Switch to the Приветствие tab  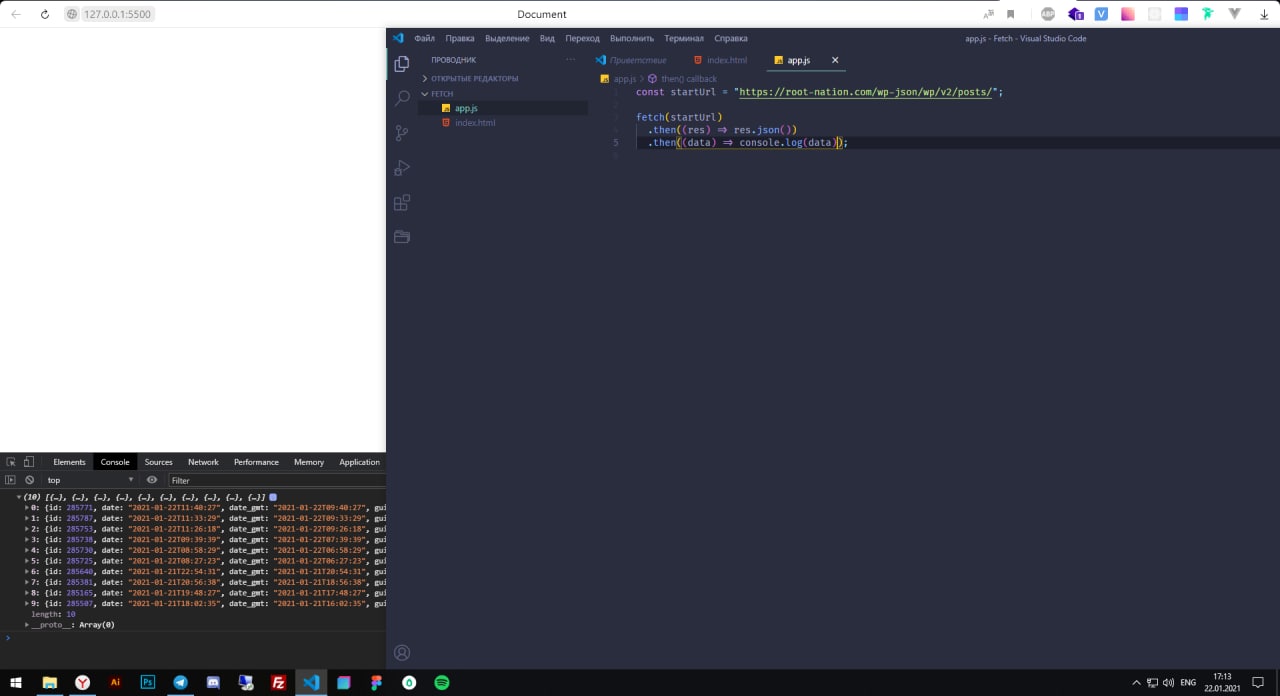pyautogui.click(x=631, y=60)
